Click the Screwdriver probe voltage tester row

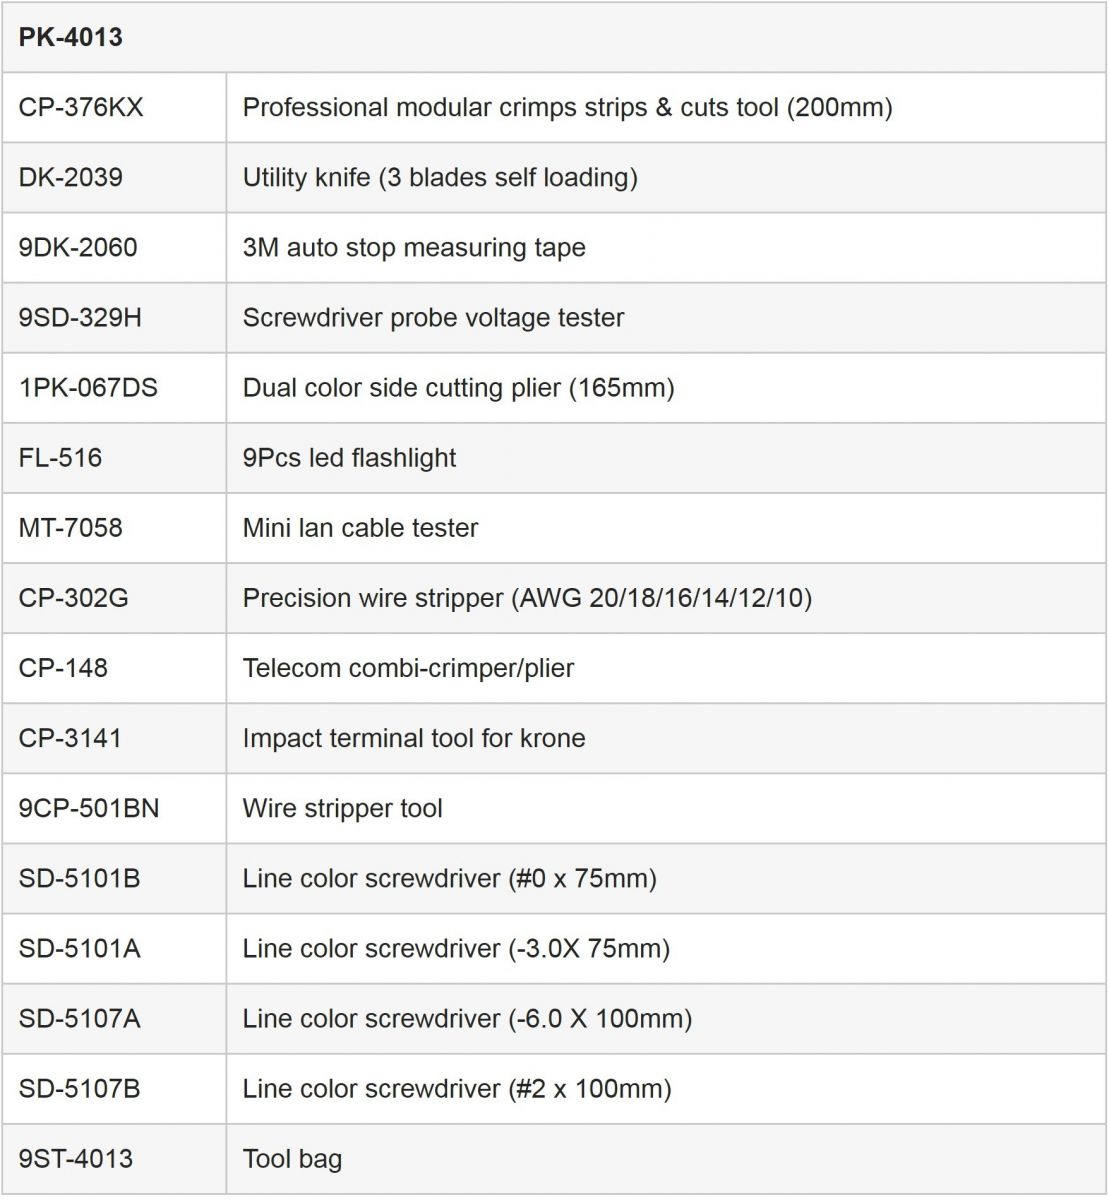[433, 318]
